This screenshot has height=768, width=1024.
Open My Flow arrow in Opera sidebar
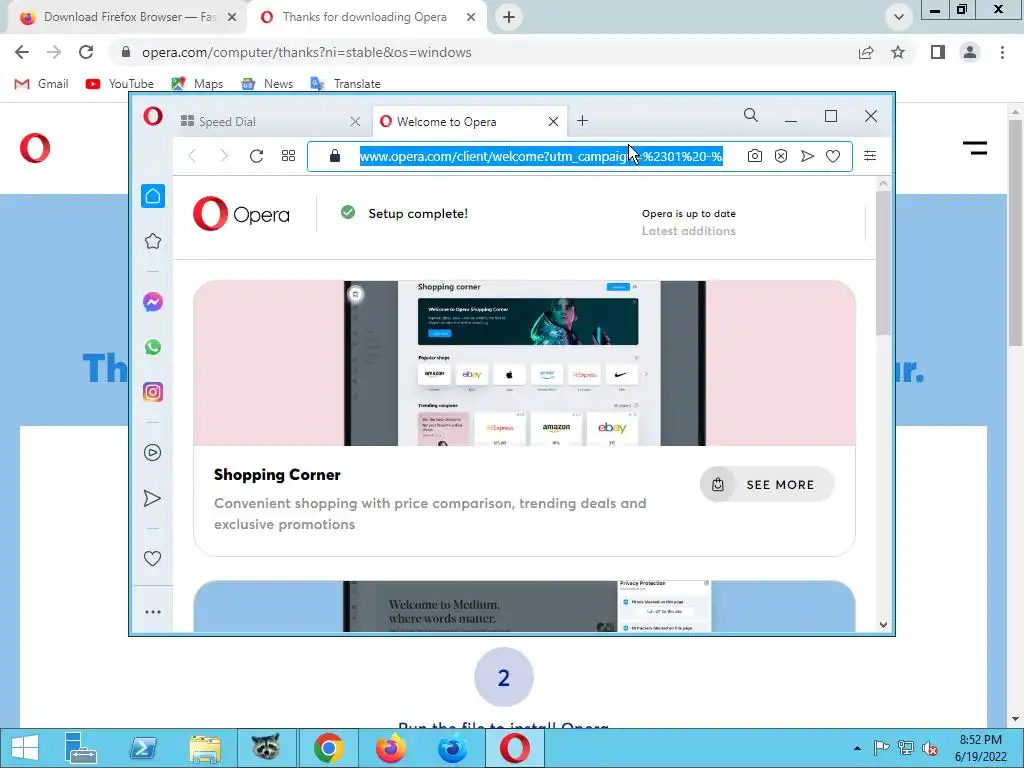[x=152, y=498]
